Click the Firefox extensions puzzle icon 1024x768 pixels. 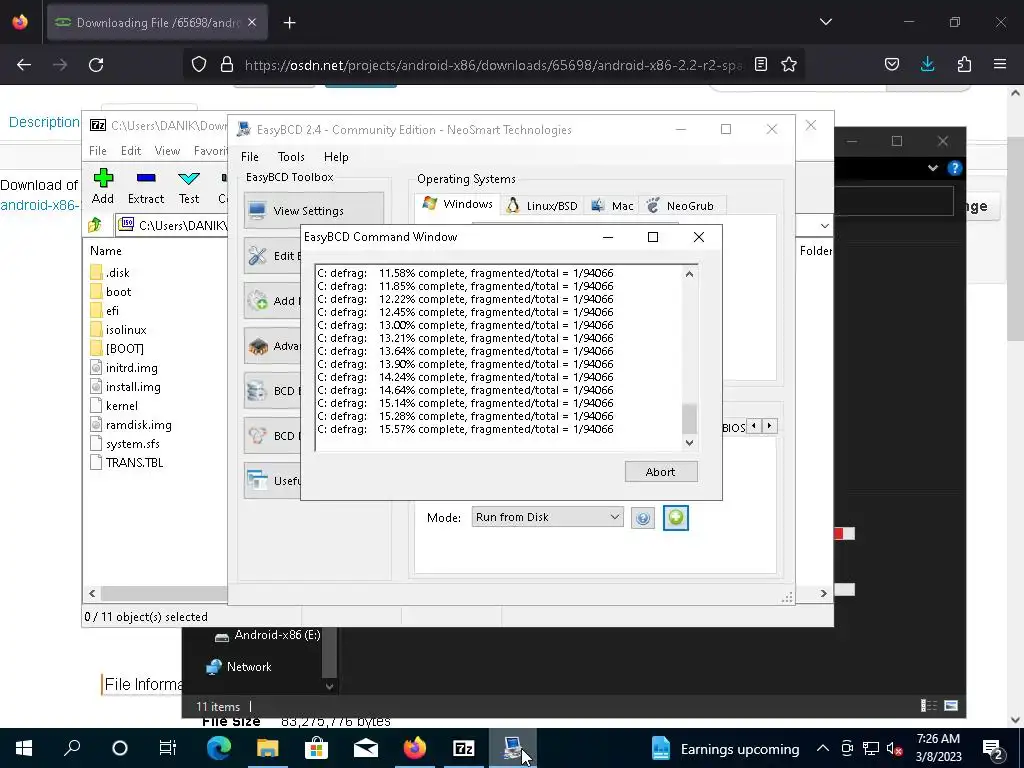coord(964,64)
